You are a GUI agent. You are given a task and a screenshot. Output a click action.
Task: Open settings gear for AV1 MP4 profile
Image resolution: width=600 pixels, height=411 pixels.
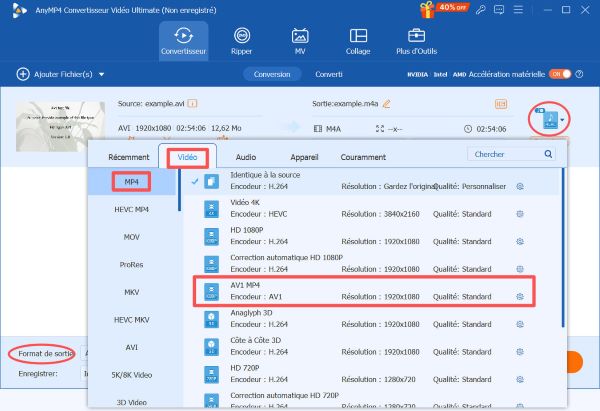[519, 296]
